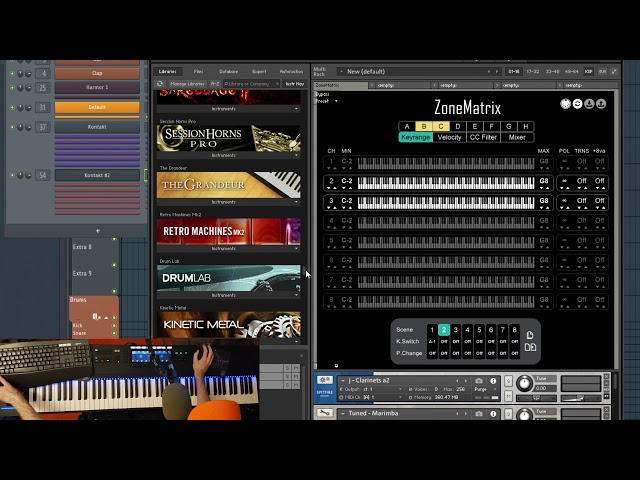Viewport: 640px width, 480px height.
Task: Click the camera snapshot icon for Tuned - Marimba
Action: [x=479, y=414]
